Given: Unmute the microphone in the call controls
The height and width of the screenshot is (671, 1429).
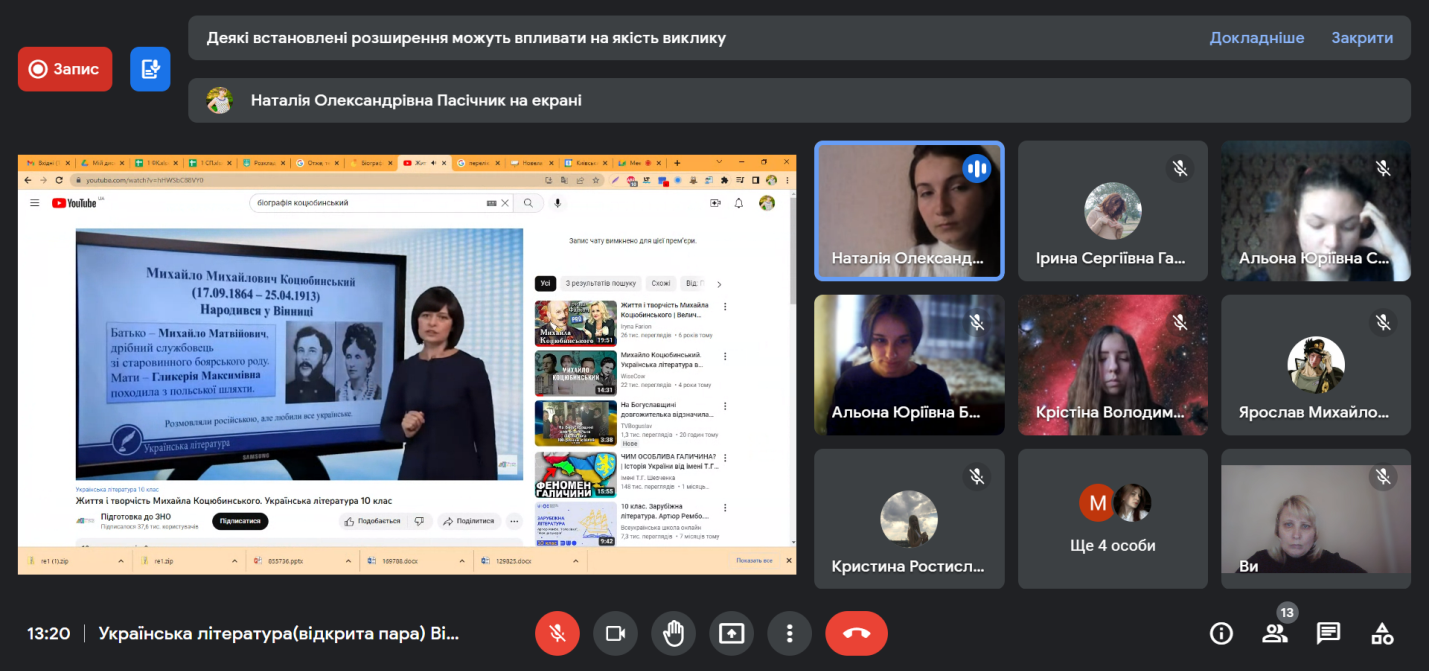Looking at the screenshot, I should click(x=557, y=633).
